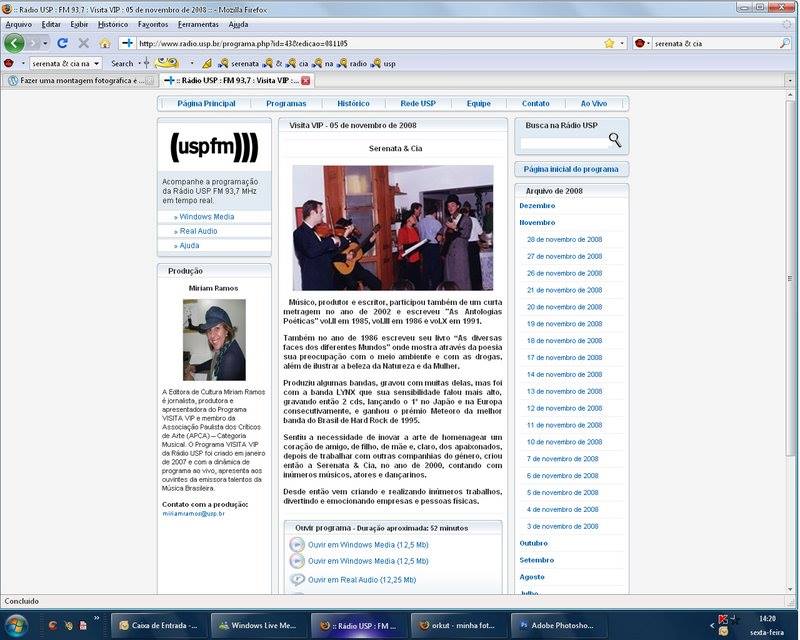Click the magnifier icon in browser search box
This screenshot has height=640, width=800.
click(784, 43)
